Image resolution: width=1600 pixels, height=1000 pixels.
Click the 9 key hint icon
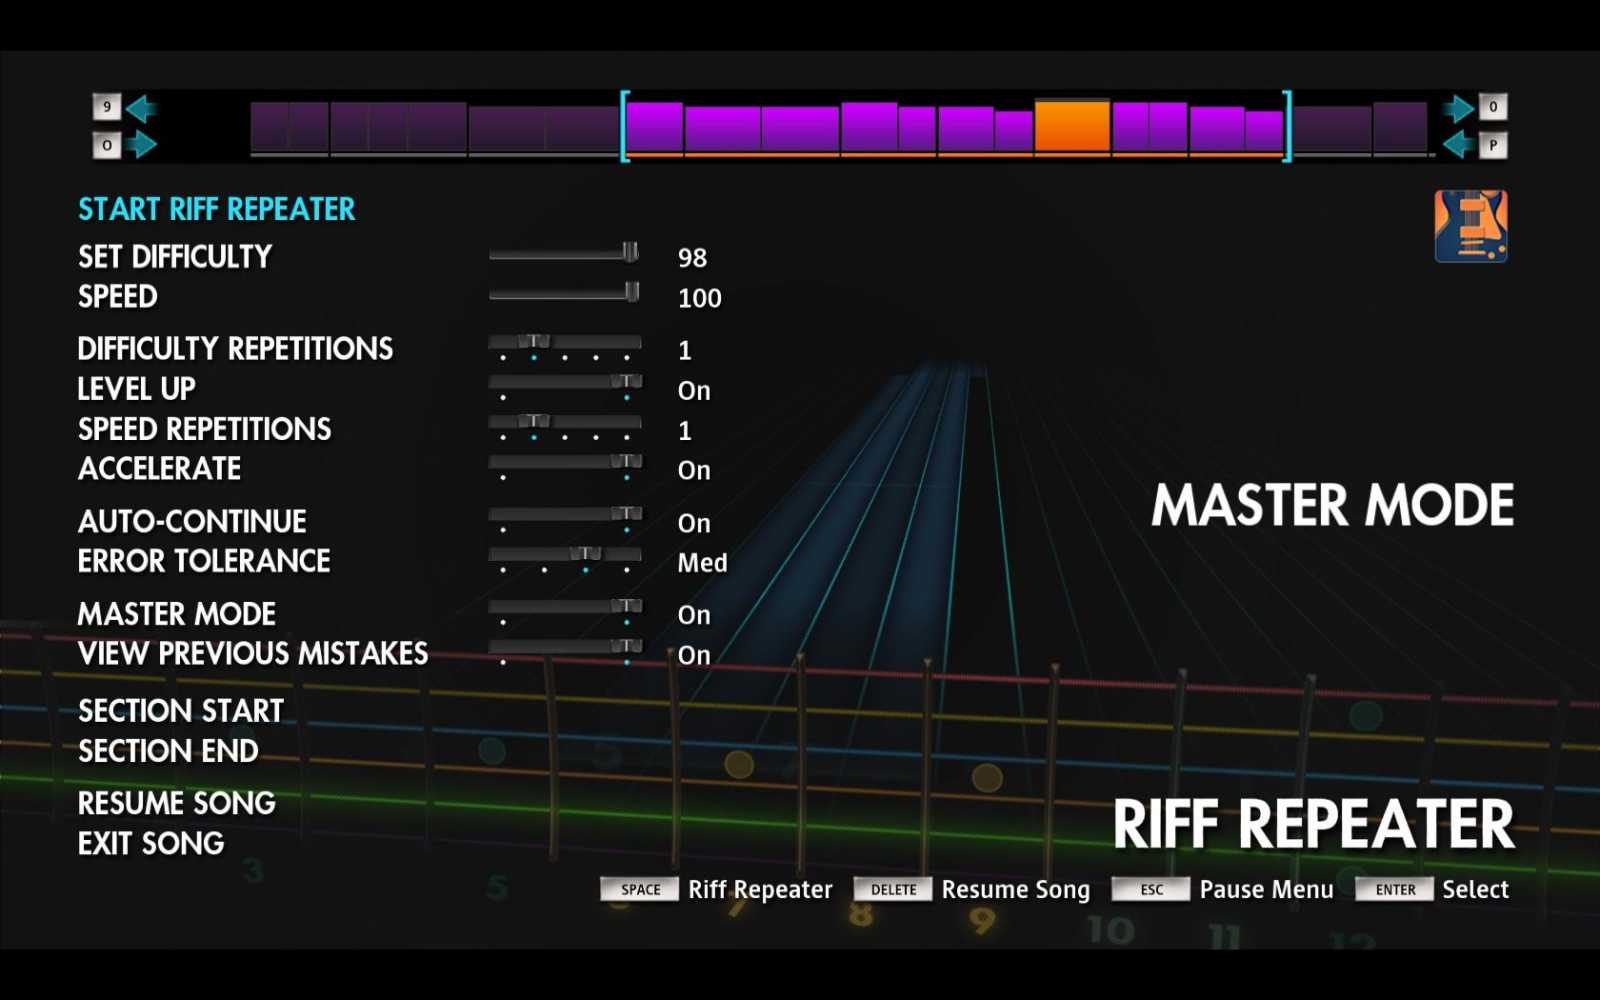point(107,107)
